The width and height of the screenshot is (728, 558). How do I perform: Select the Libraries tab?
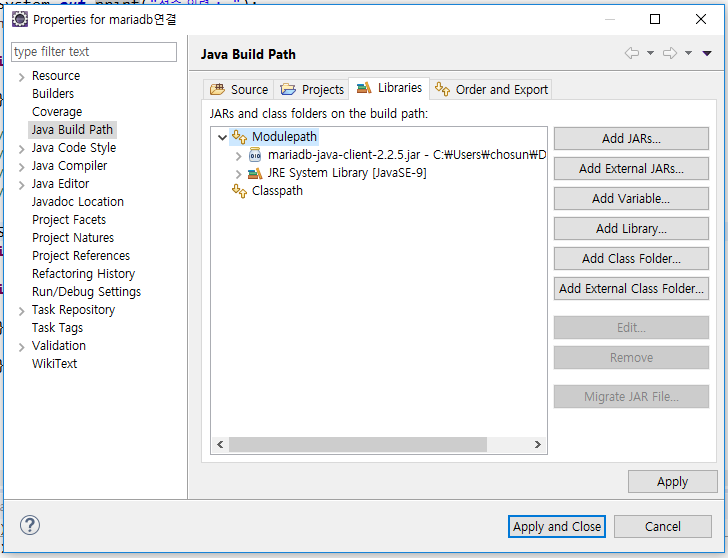point(389,88)
